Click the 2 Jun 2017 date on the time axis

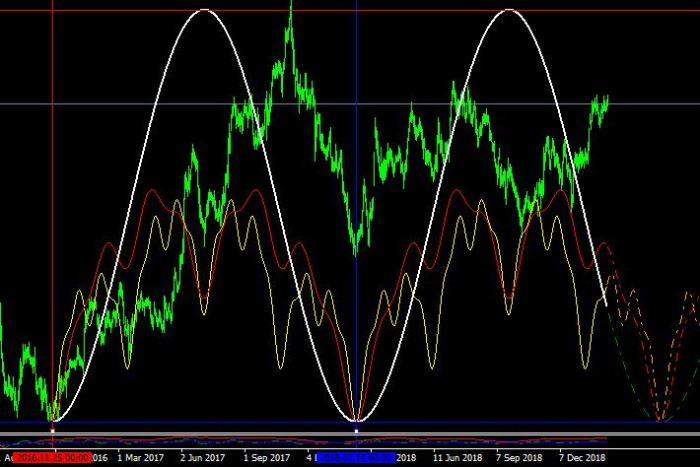[x=204, y=457]
